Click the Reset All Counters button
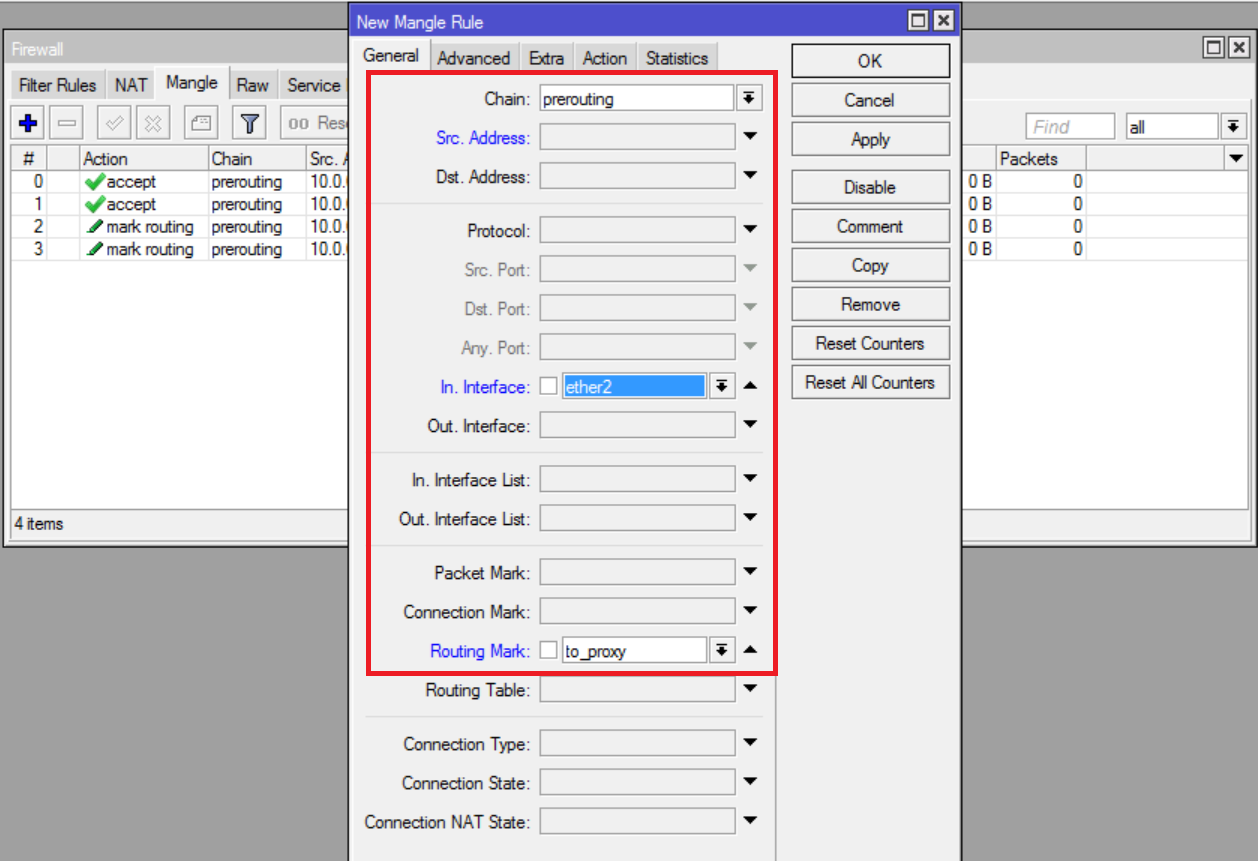Screen dimensions: 1258x861 pyautogui.click(x=870, y=382)
